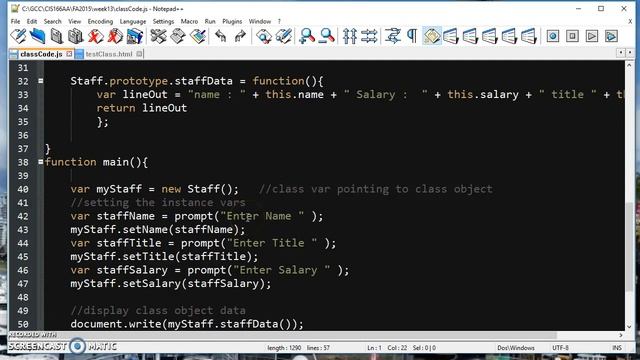640x360 pixels.
Task: Play back recorded macro
Action: tap(592, 36)
